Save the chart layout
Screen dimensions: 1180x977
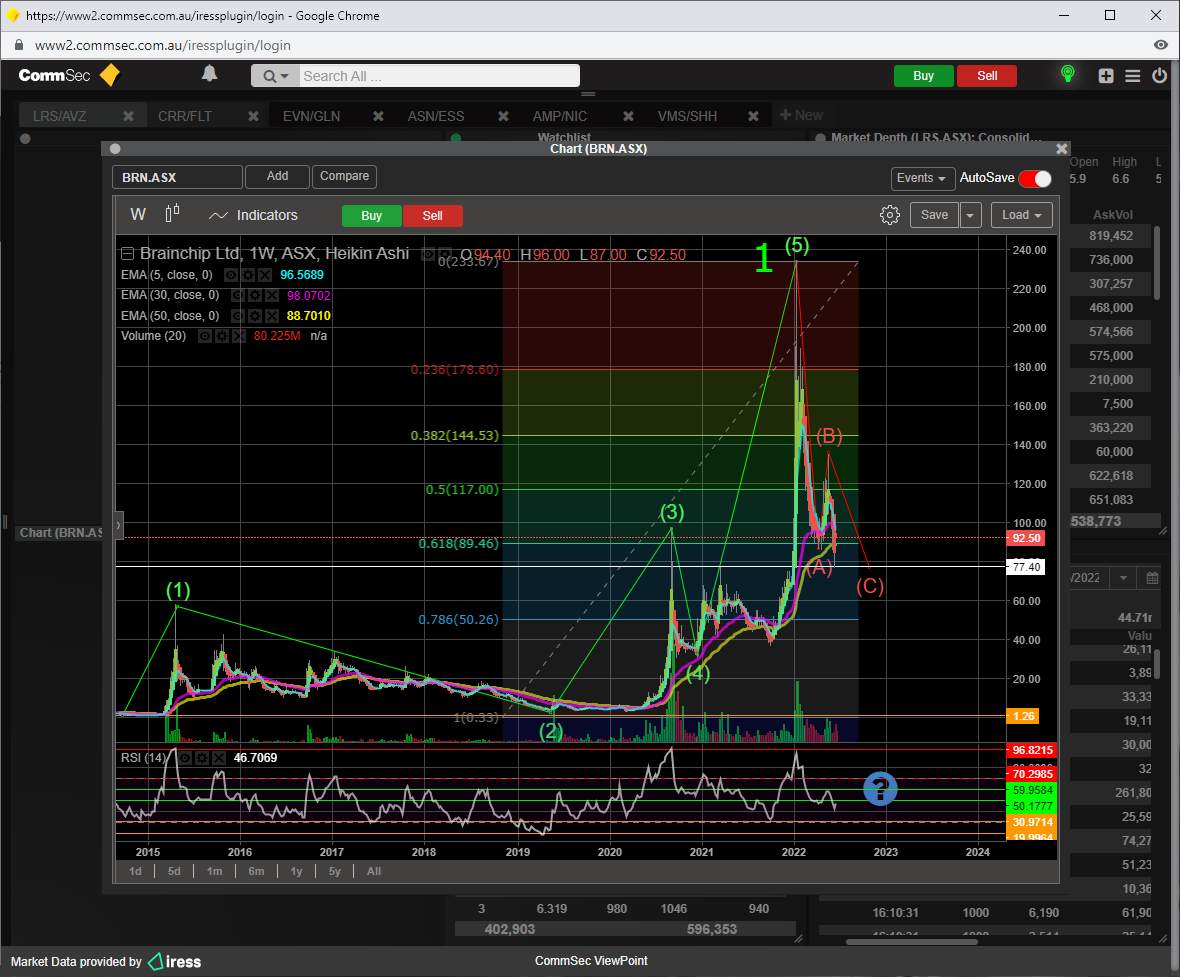point(934,215)
